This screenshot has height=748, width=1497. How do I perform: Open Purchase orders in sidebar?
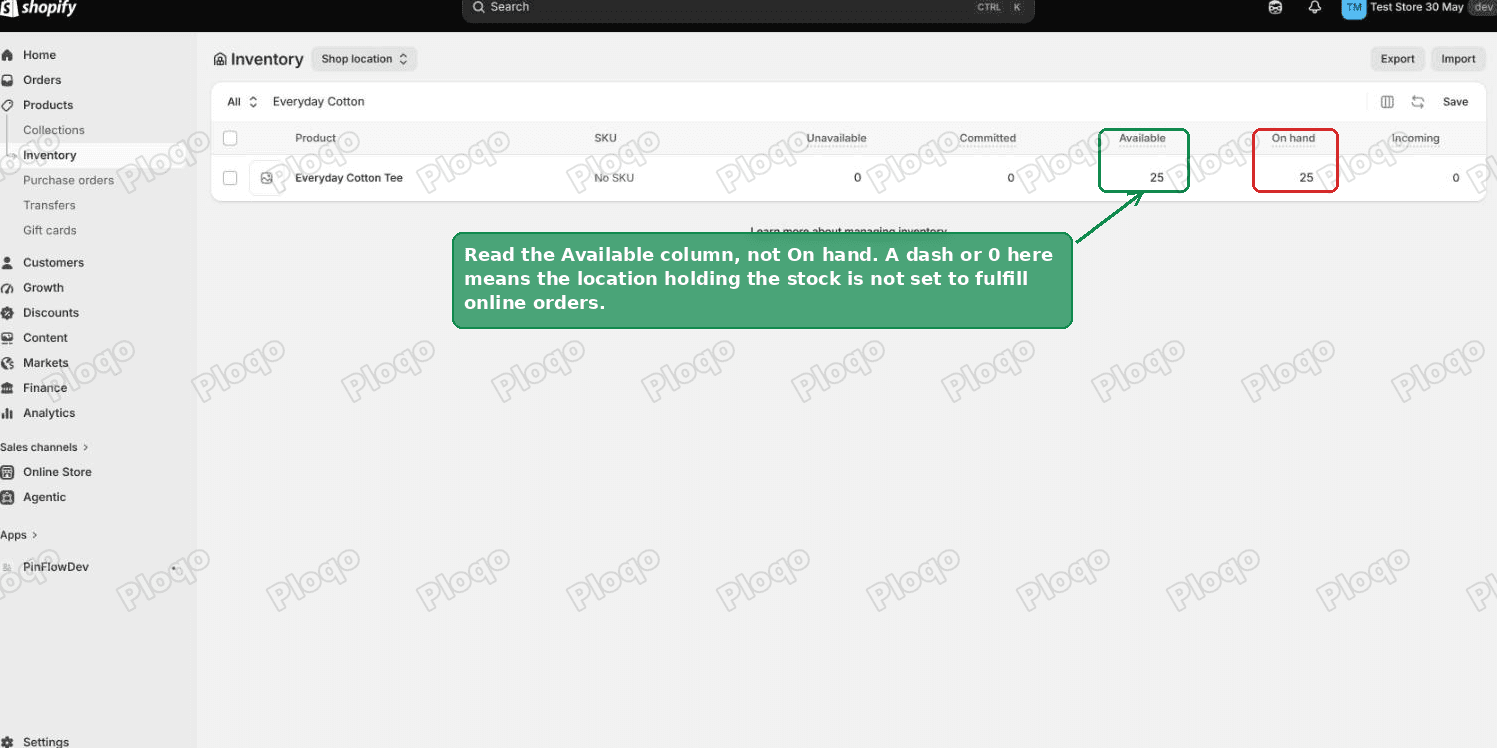(69, 180)
